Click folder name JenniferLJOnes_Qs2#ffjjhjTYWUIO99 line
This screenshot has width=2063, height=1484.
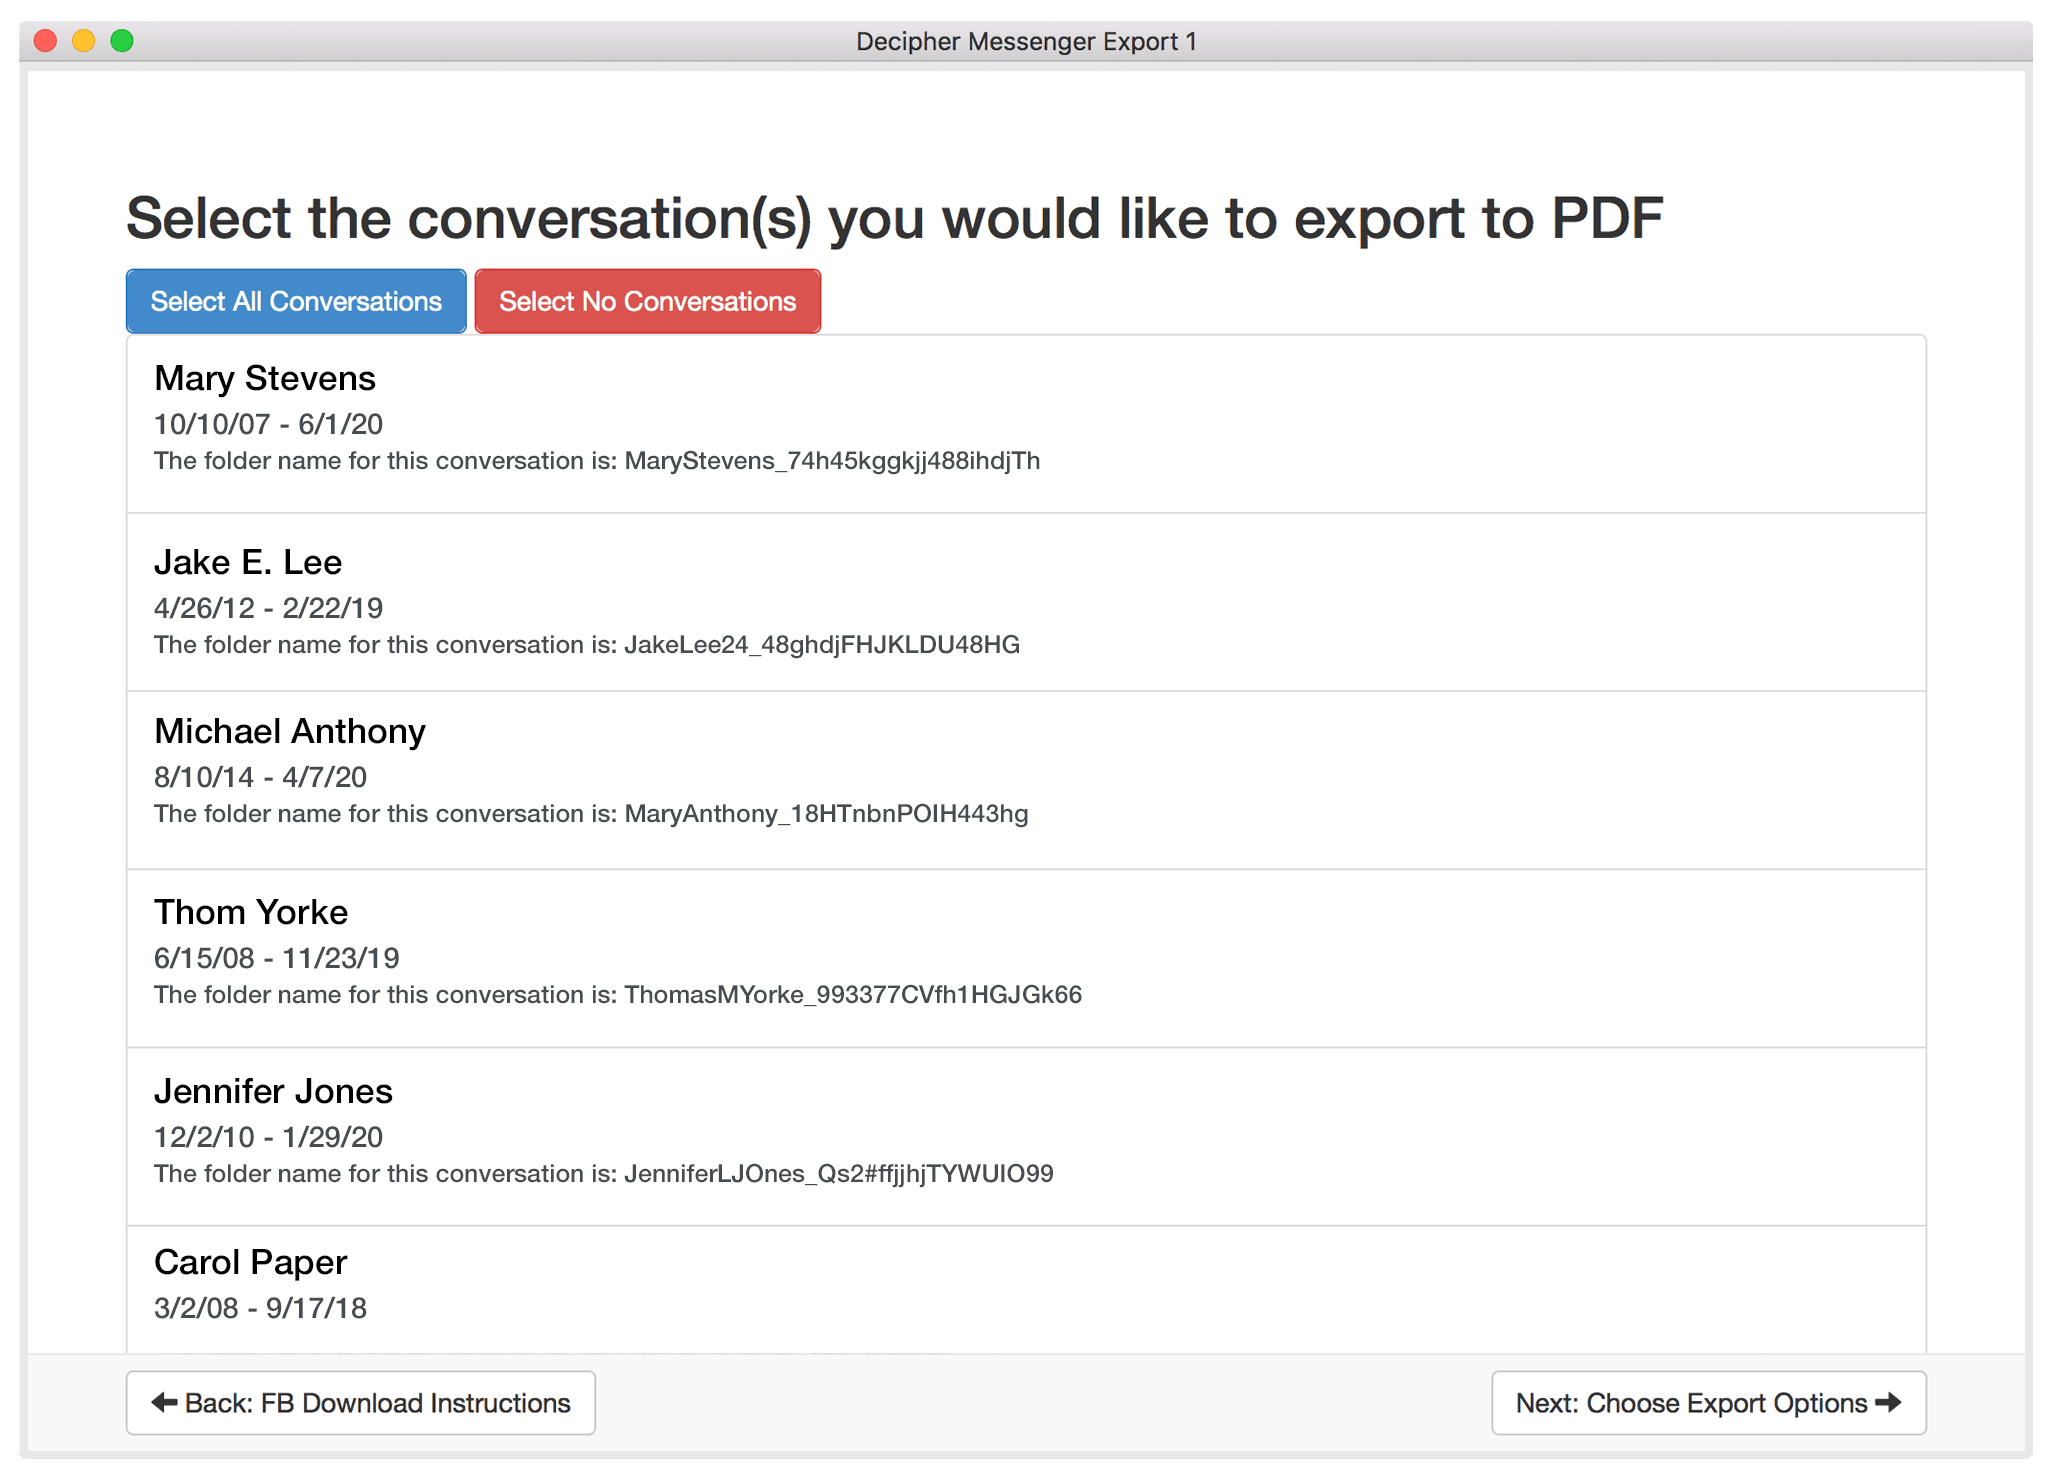pos(604,1174)
